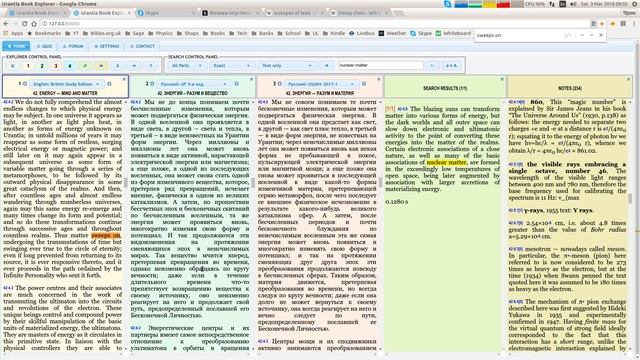Open the Русский: UF 5-е изд. translation dropdown
Screen dimensions: 640x360
[x=194, y=84]
